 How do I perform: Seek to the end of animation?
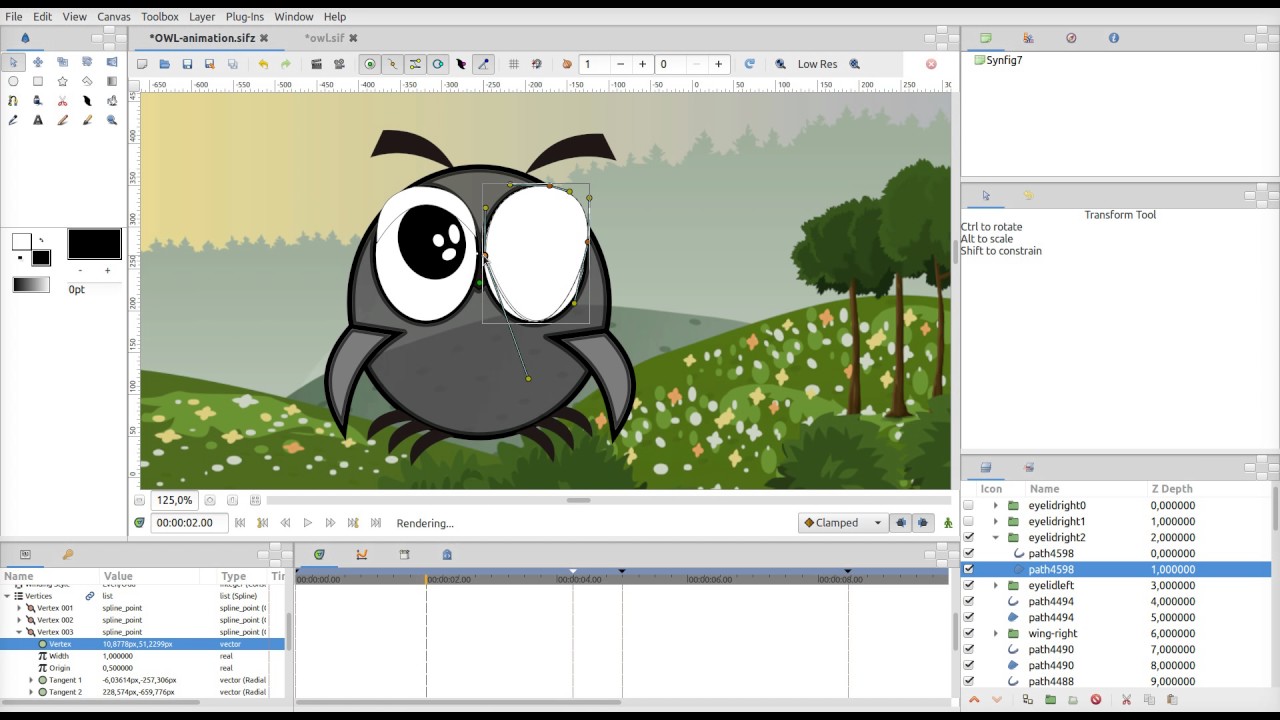pyautogui.click(x=376, y=523)
